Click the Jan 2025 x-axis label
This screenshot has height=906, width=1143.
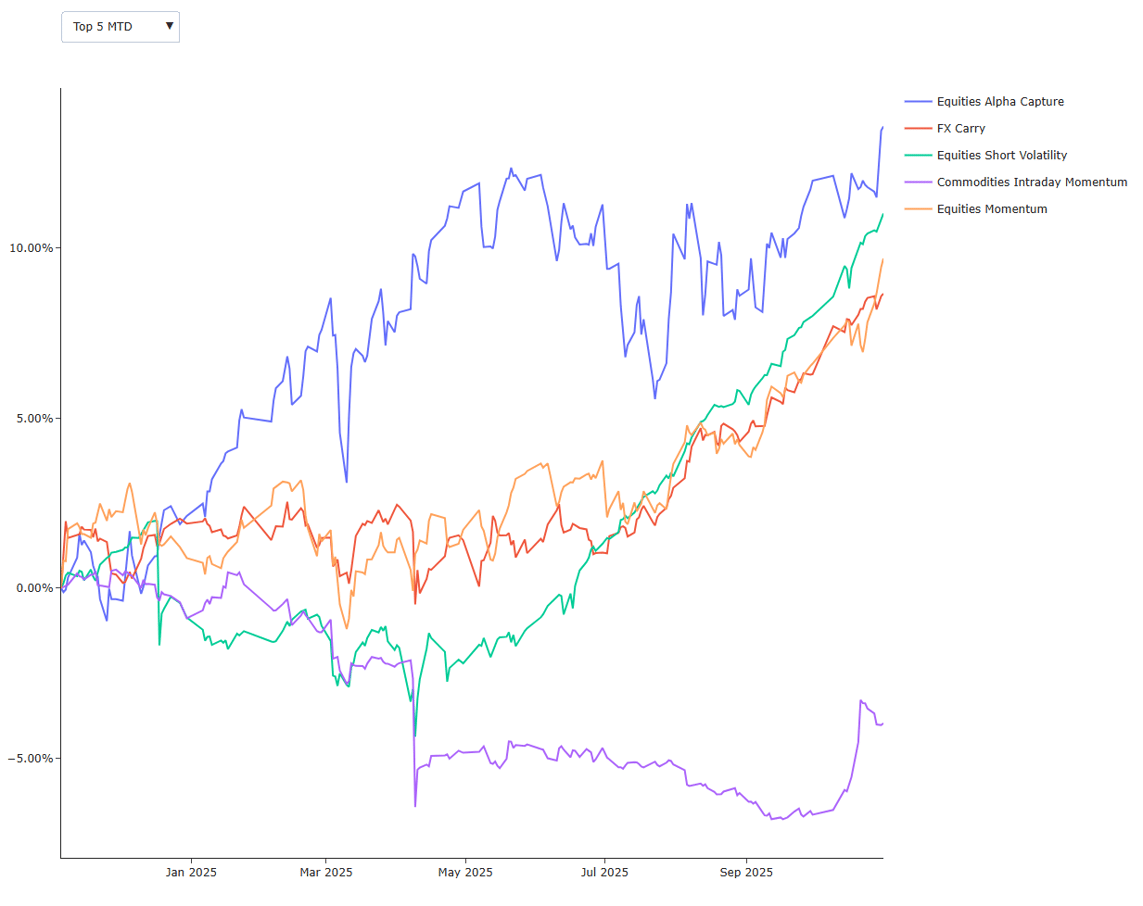(x=190, y=872)
